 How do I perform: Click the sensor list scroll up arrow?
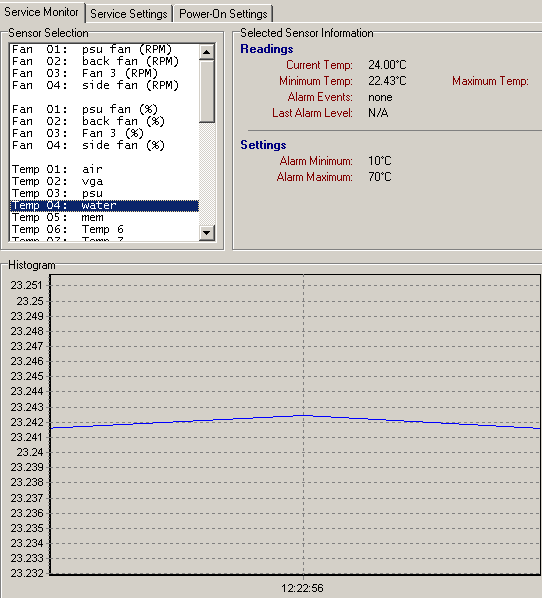[206, 52]
